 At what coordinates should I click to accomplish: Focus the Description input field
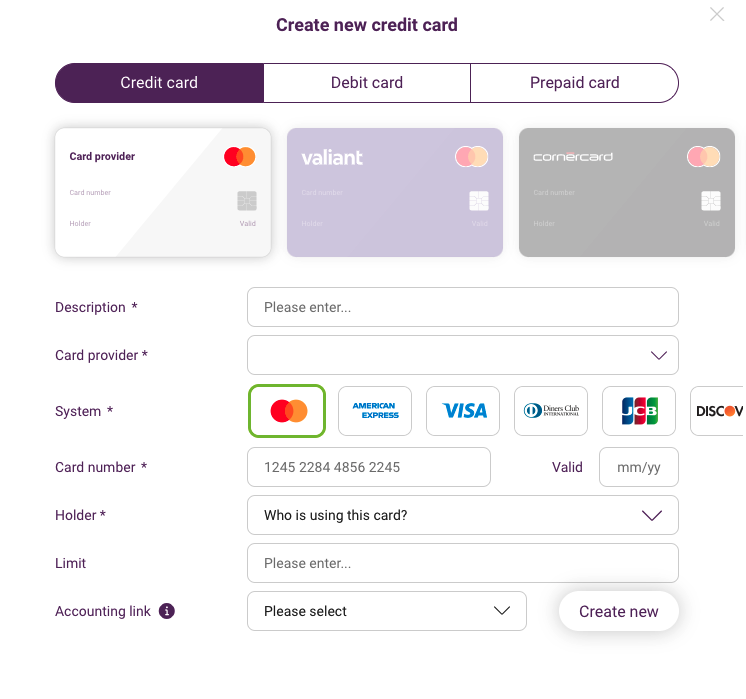click(x=463, y=307)
